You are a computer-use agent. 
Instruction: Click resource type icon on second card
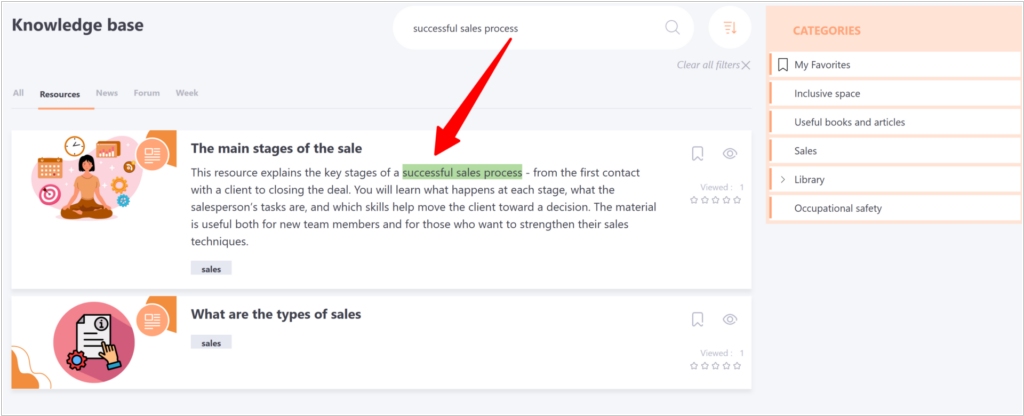tap(152, 320)
